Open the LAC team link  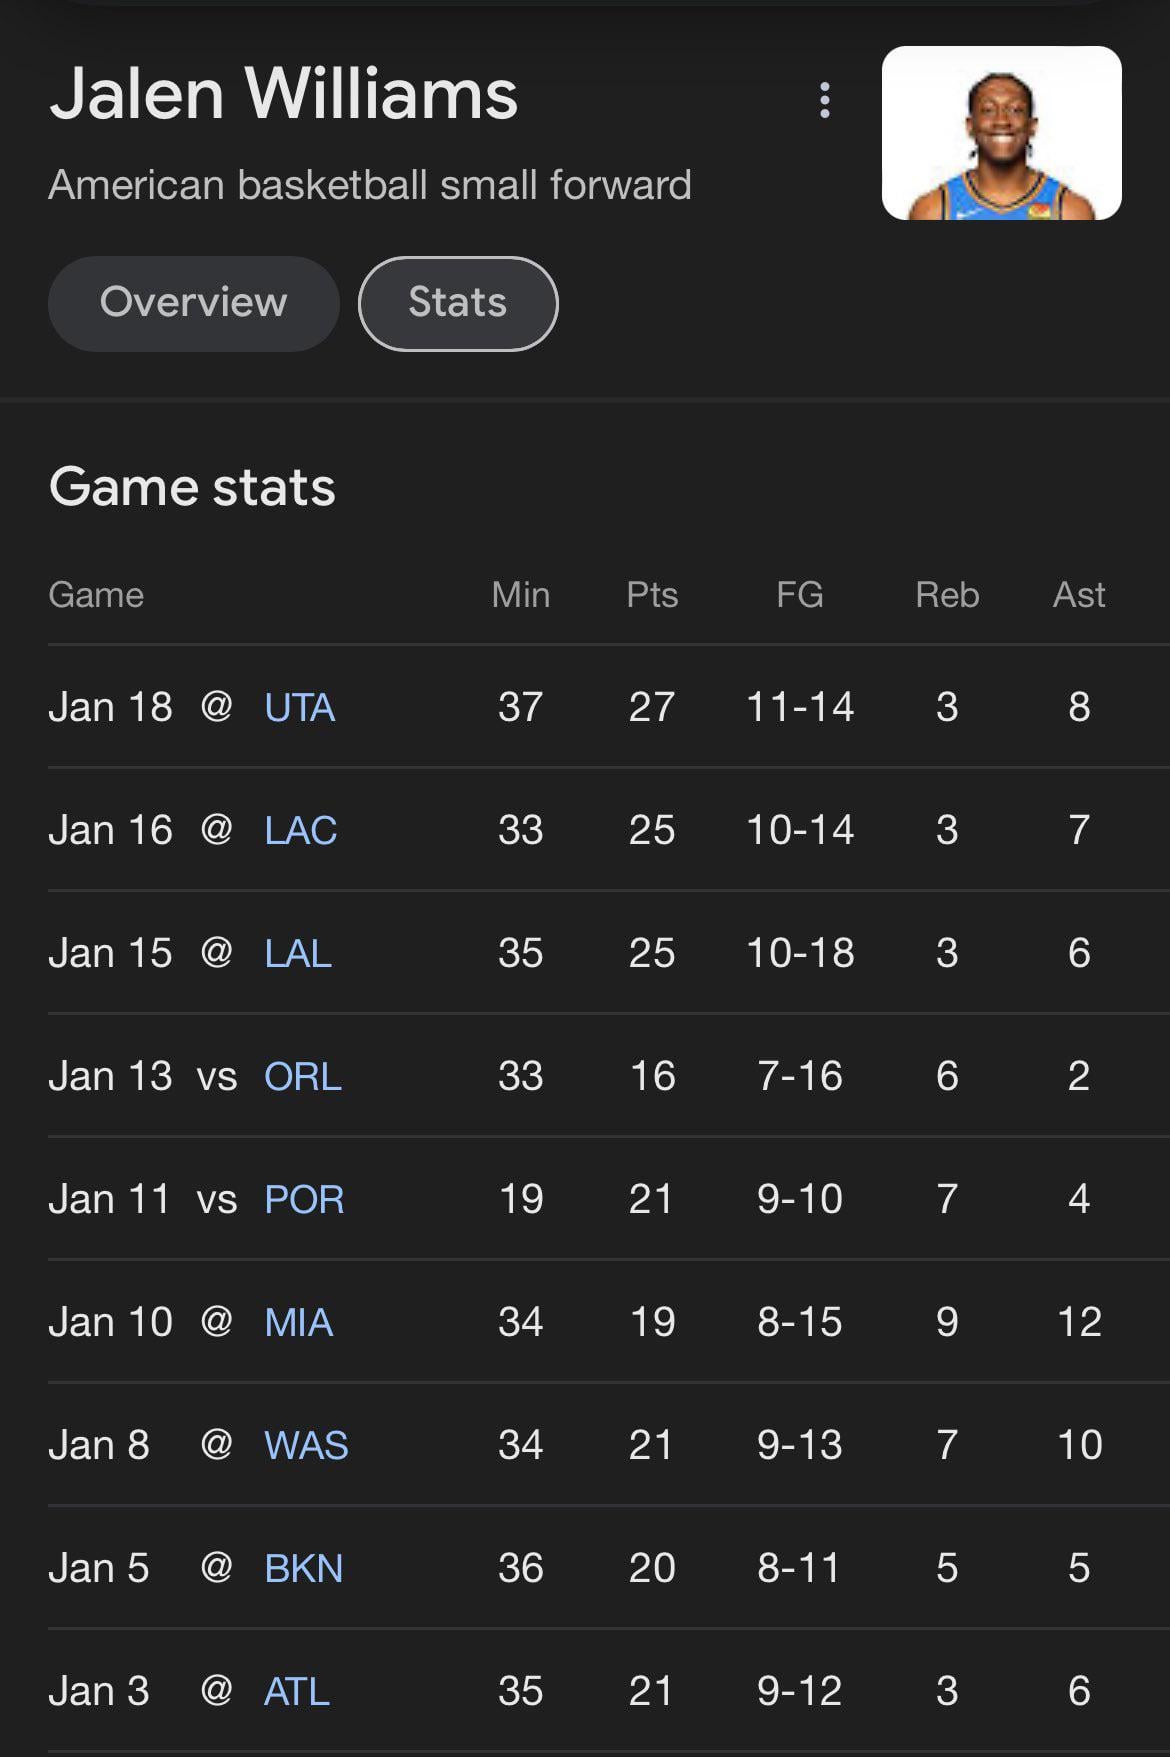point(300,831)
